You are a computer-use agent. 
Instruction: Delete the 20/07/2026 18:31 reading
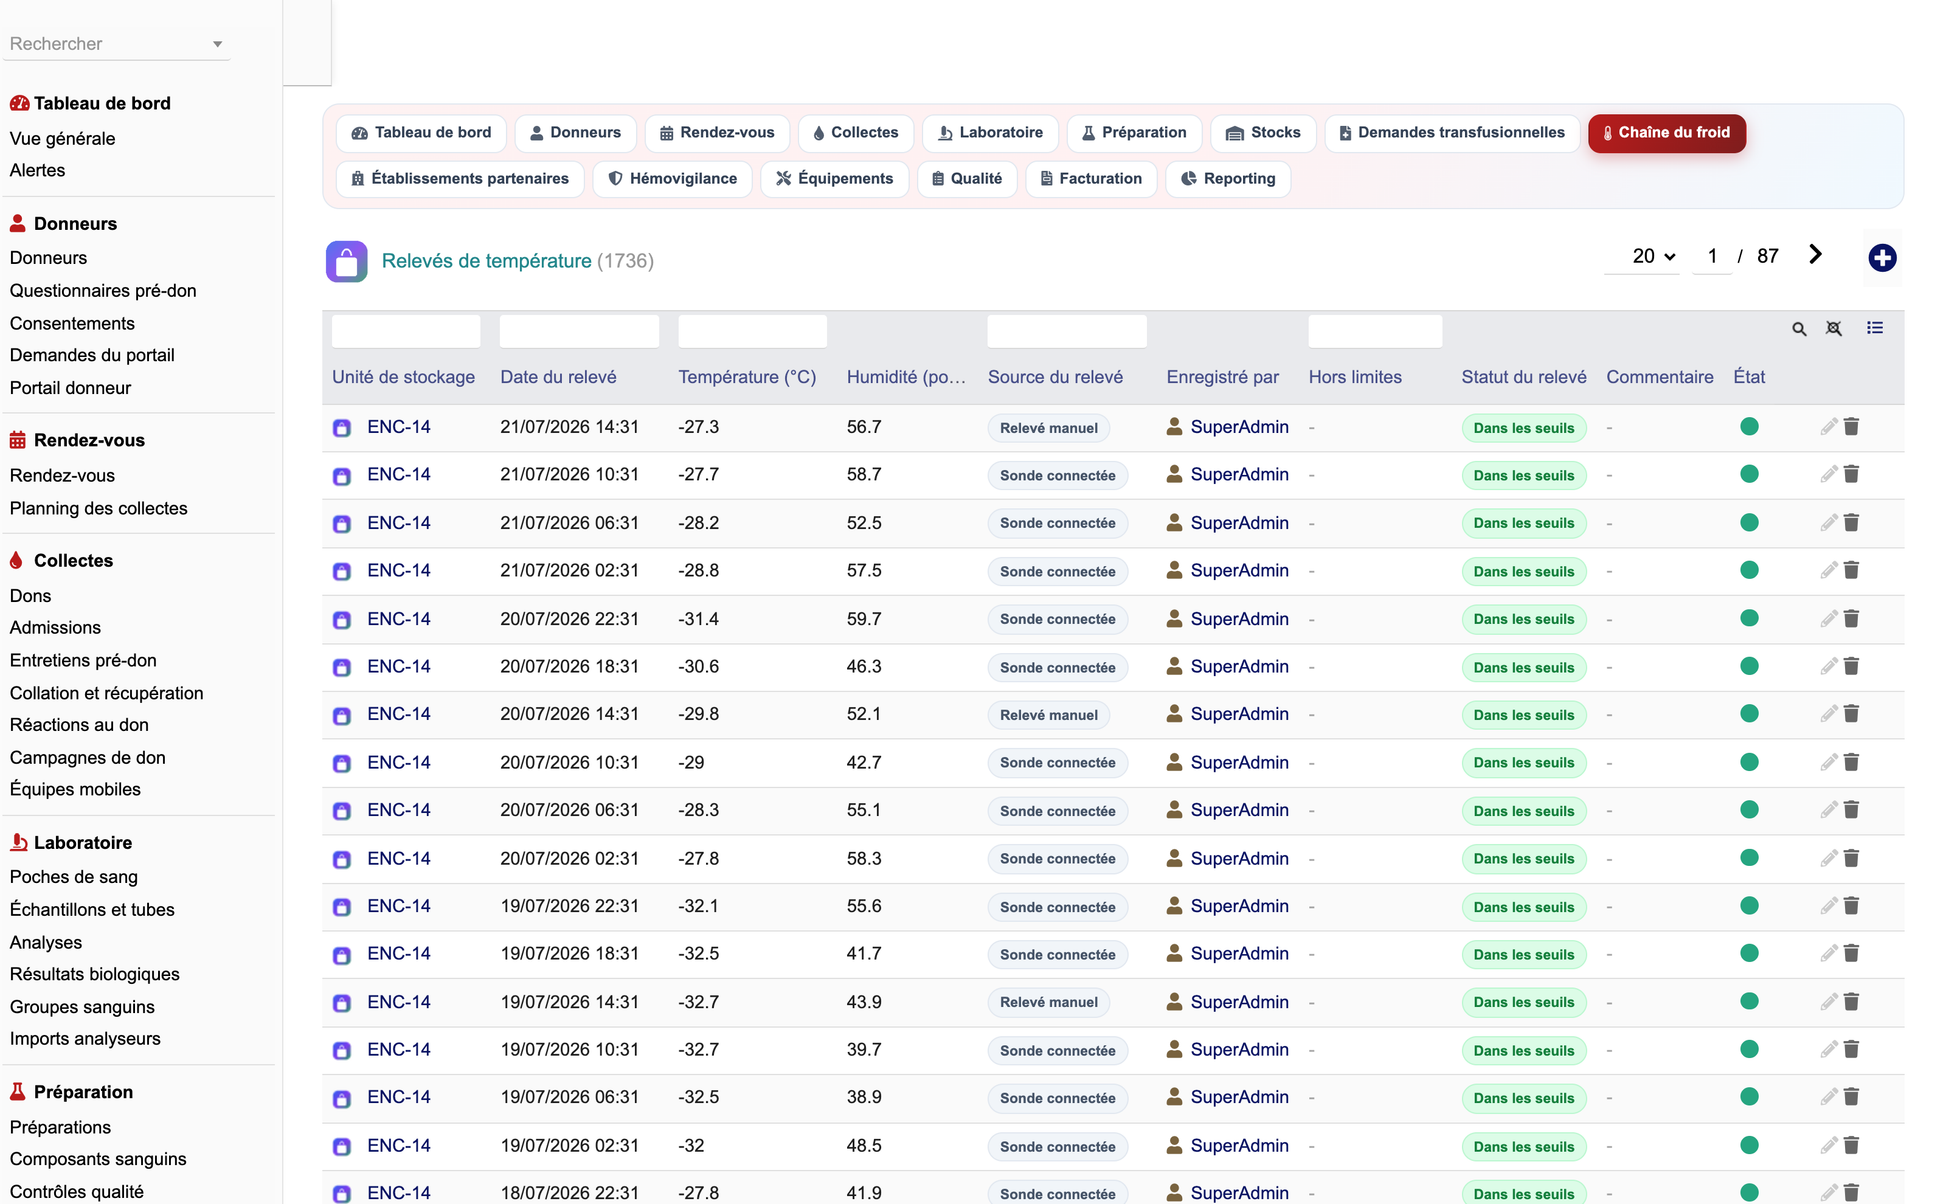pyautogui.click(x=1851, y=666)
